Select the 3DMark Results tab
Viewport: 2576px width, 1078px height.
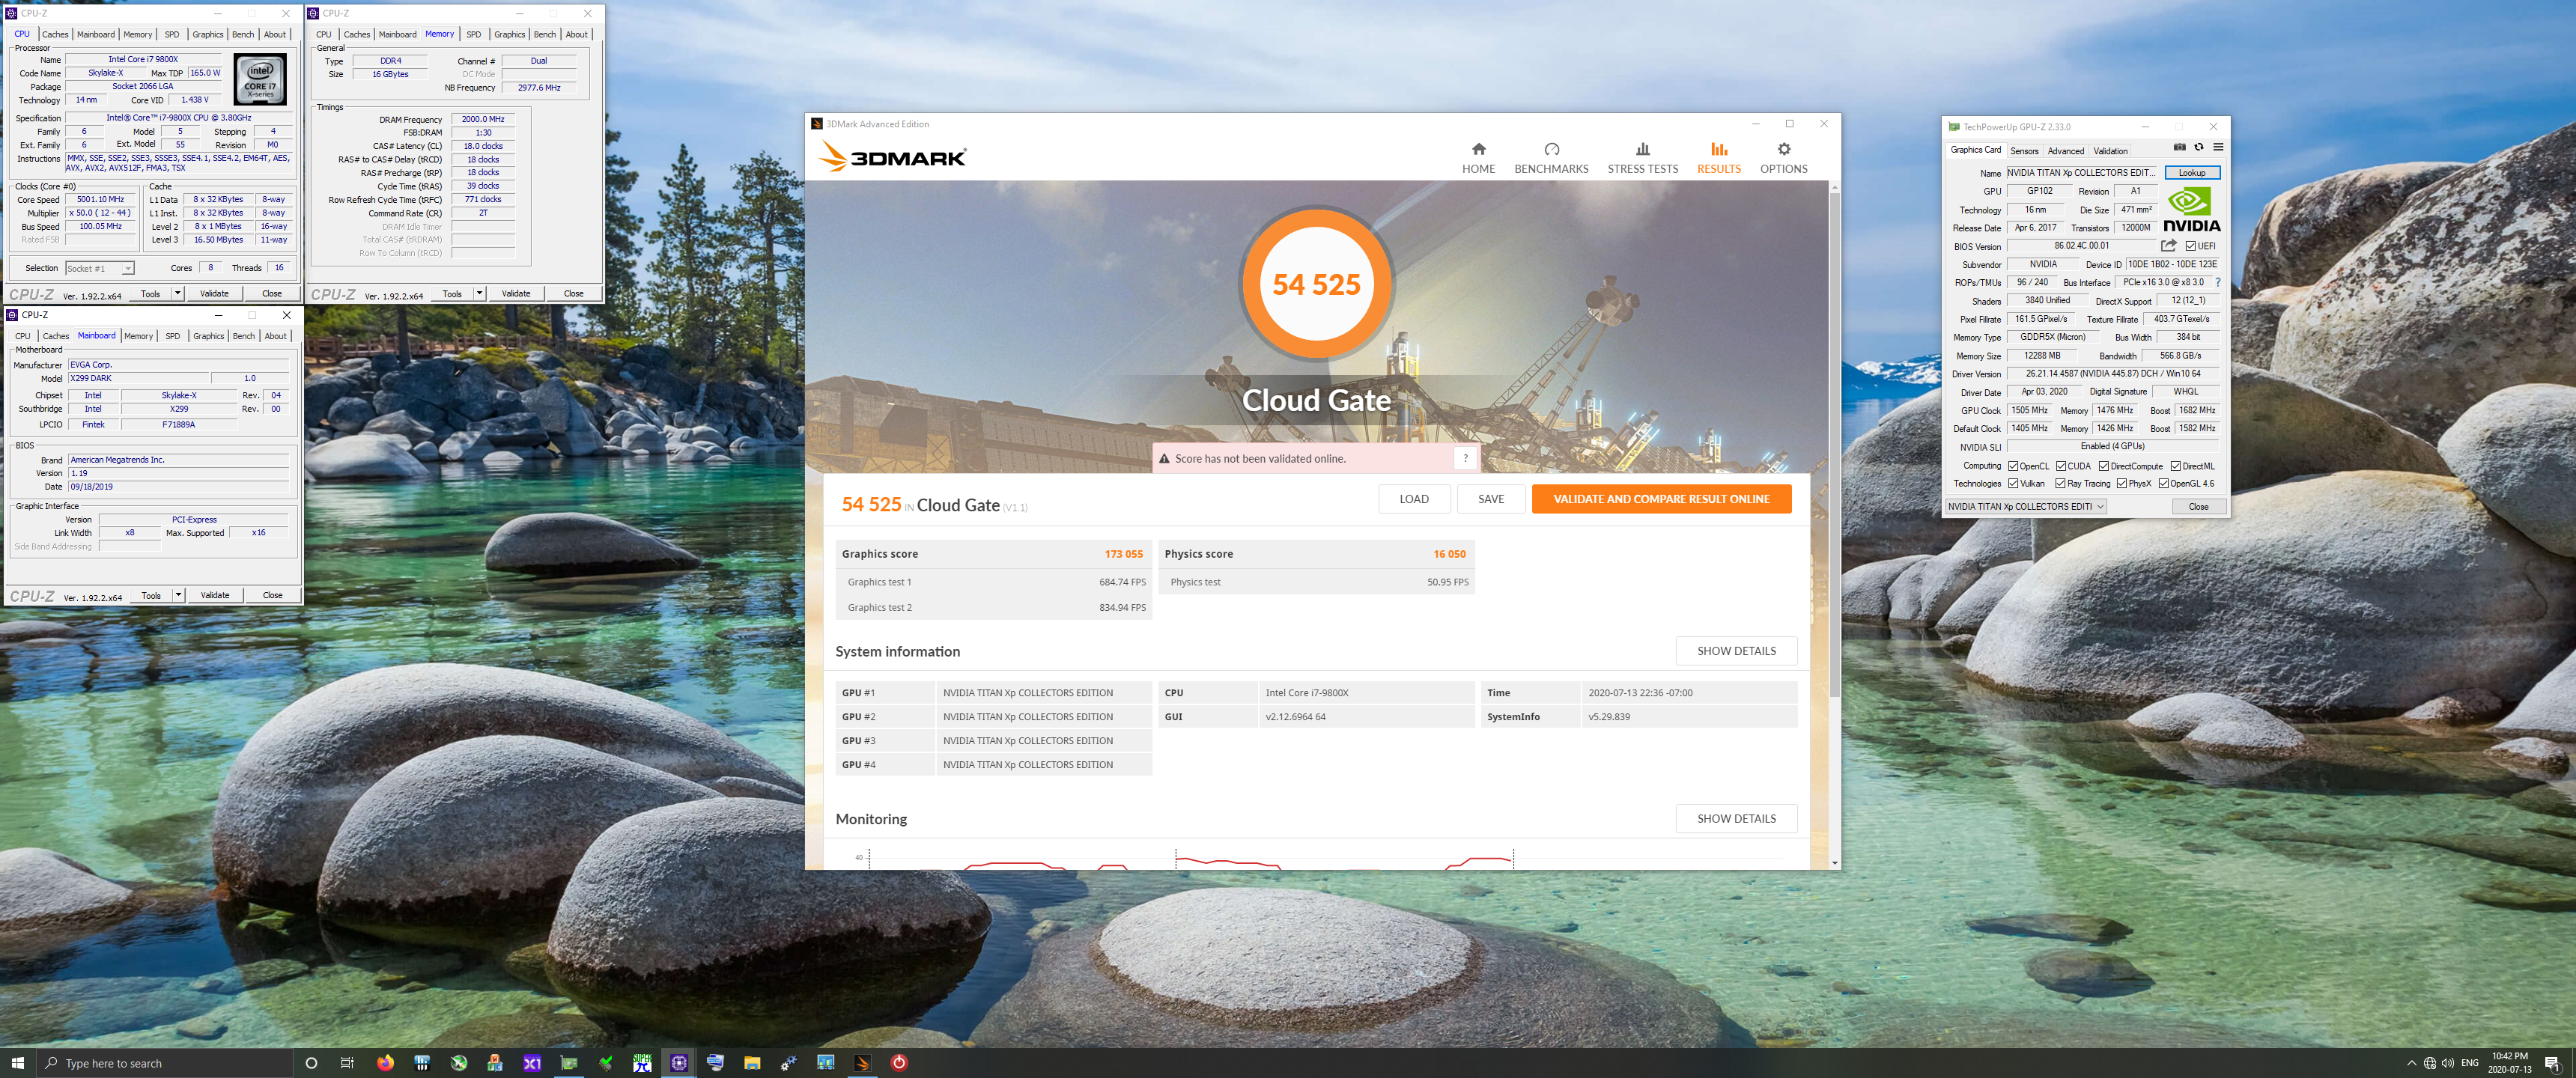[x=1718, y=158]
